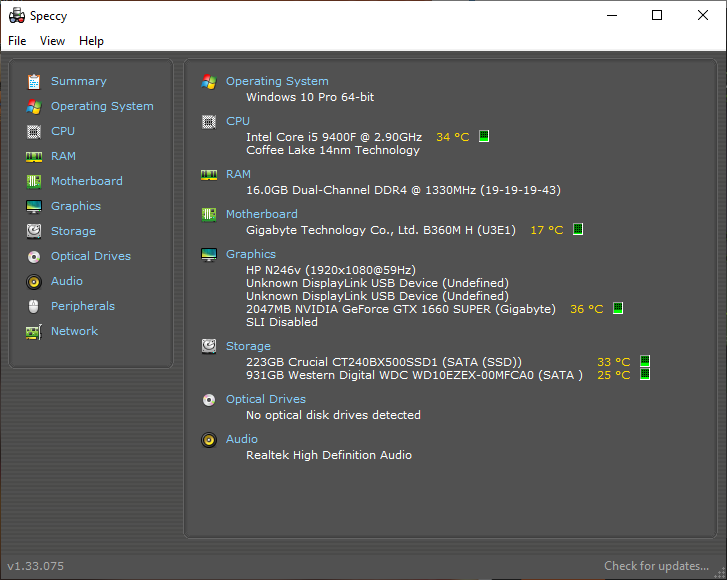
Task: Click Check for updates link
Action: pos(656,566)
